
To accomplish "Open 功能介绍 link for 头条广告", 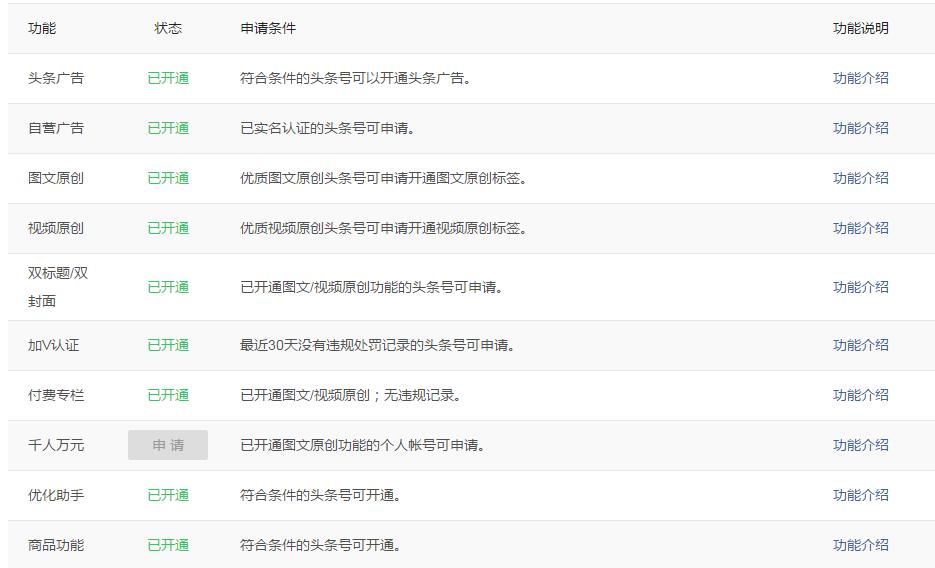I will click(x=860, y=78).
